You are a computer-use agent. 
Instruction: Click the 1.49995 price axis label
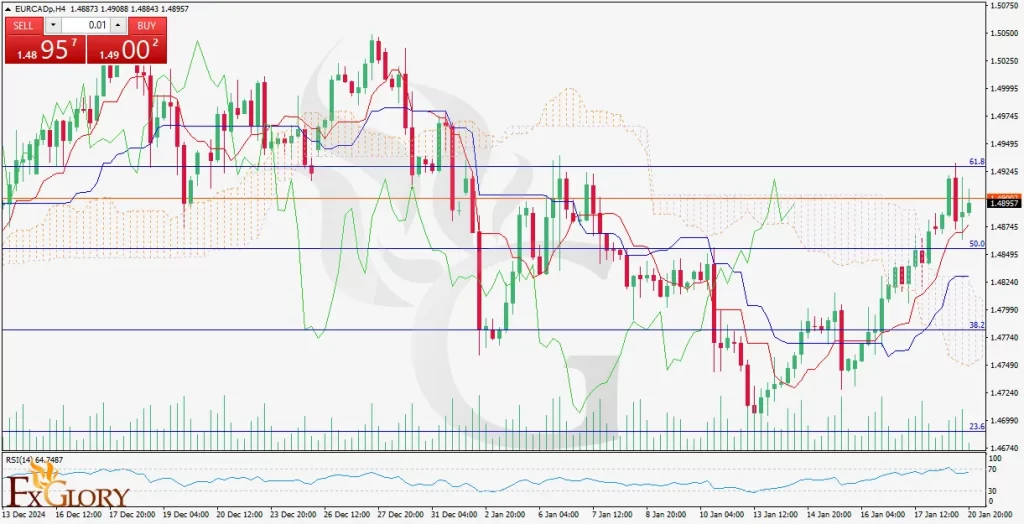pyautogui.click(x=1006, y=88)
